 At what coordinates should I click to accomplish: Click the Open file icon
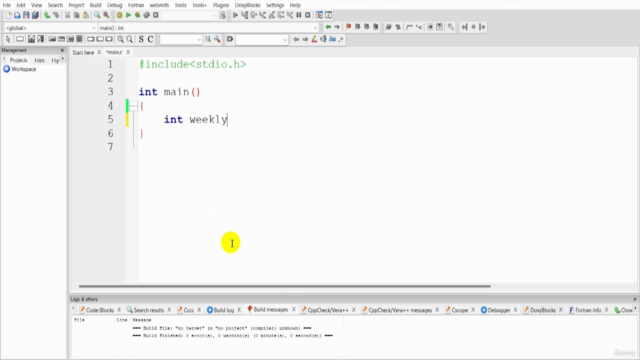click(x=17, y=15)
